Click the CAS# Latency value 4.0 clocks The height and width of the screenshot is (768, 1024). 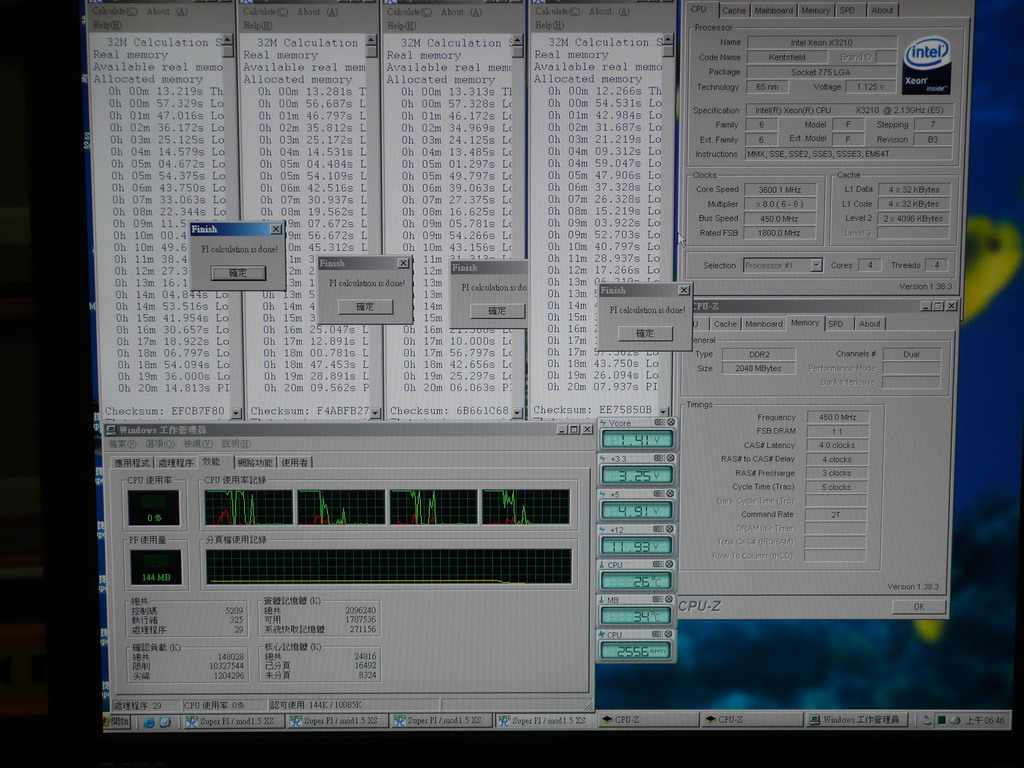pyautogui.click(x=837, y=445)
